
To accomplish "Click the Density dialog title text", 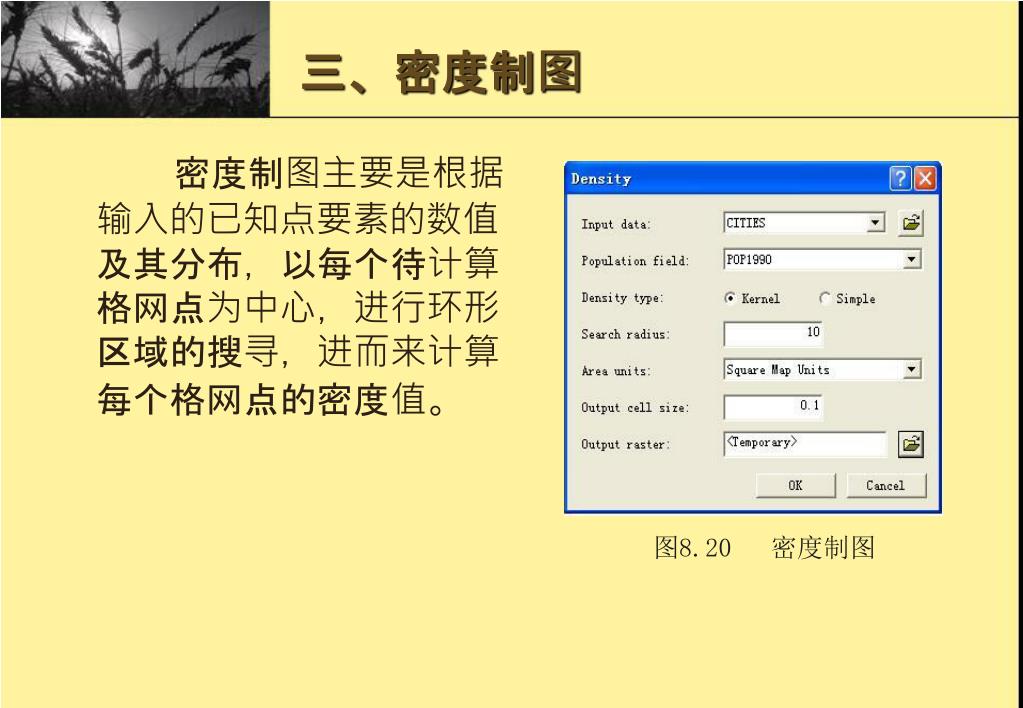I will click(601, 179).
